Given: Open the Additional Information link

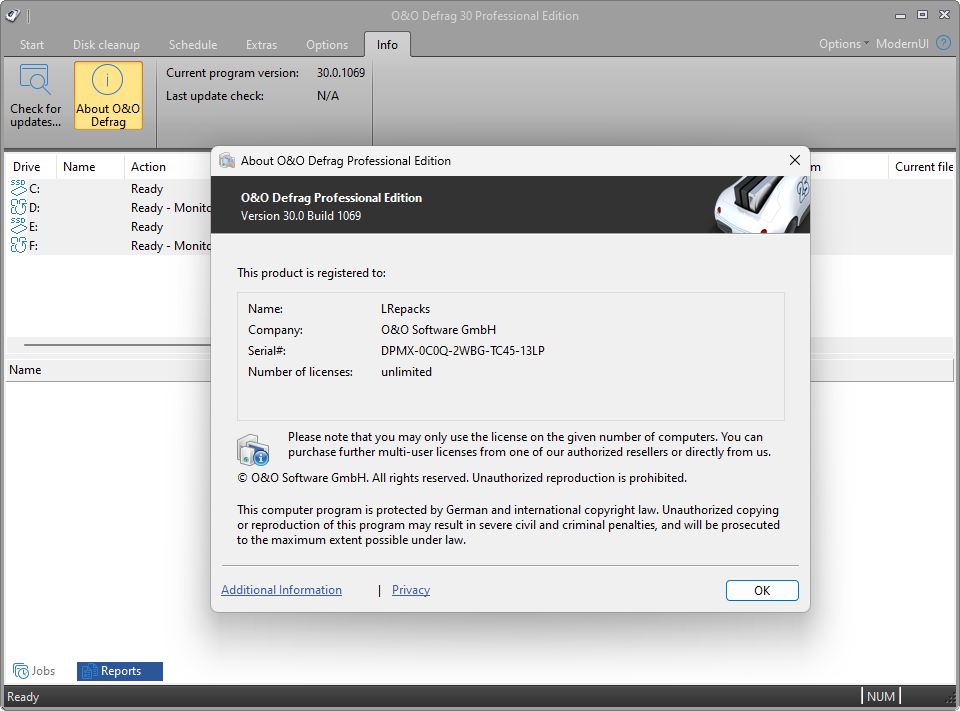Looking at the screenshot, I should click(x=281, y=590).
